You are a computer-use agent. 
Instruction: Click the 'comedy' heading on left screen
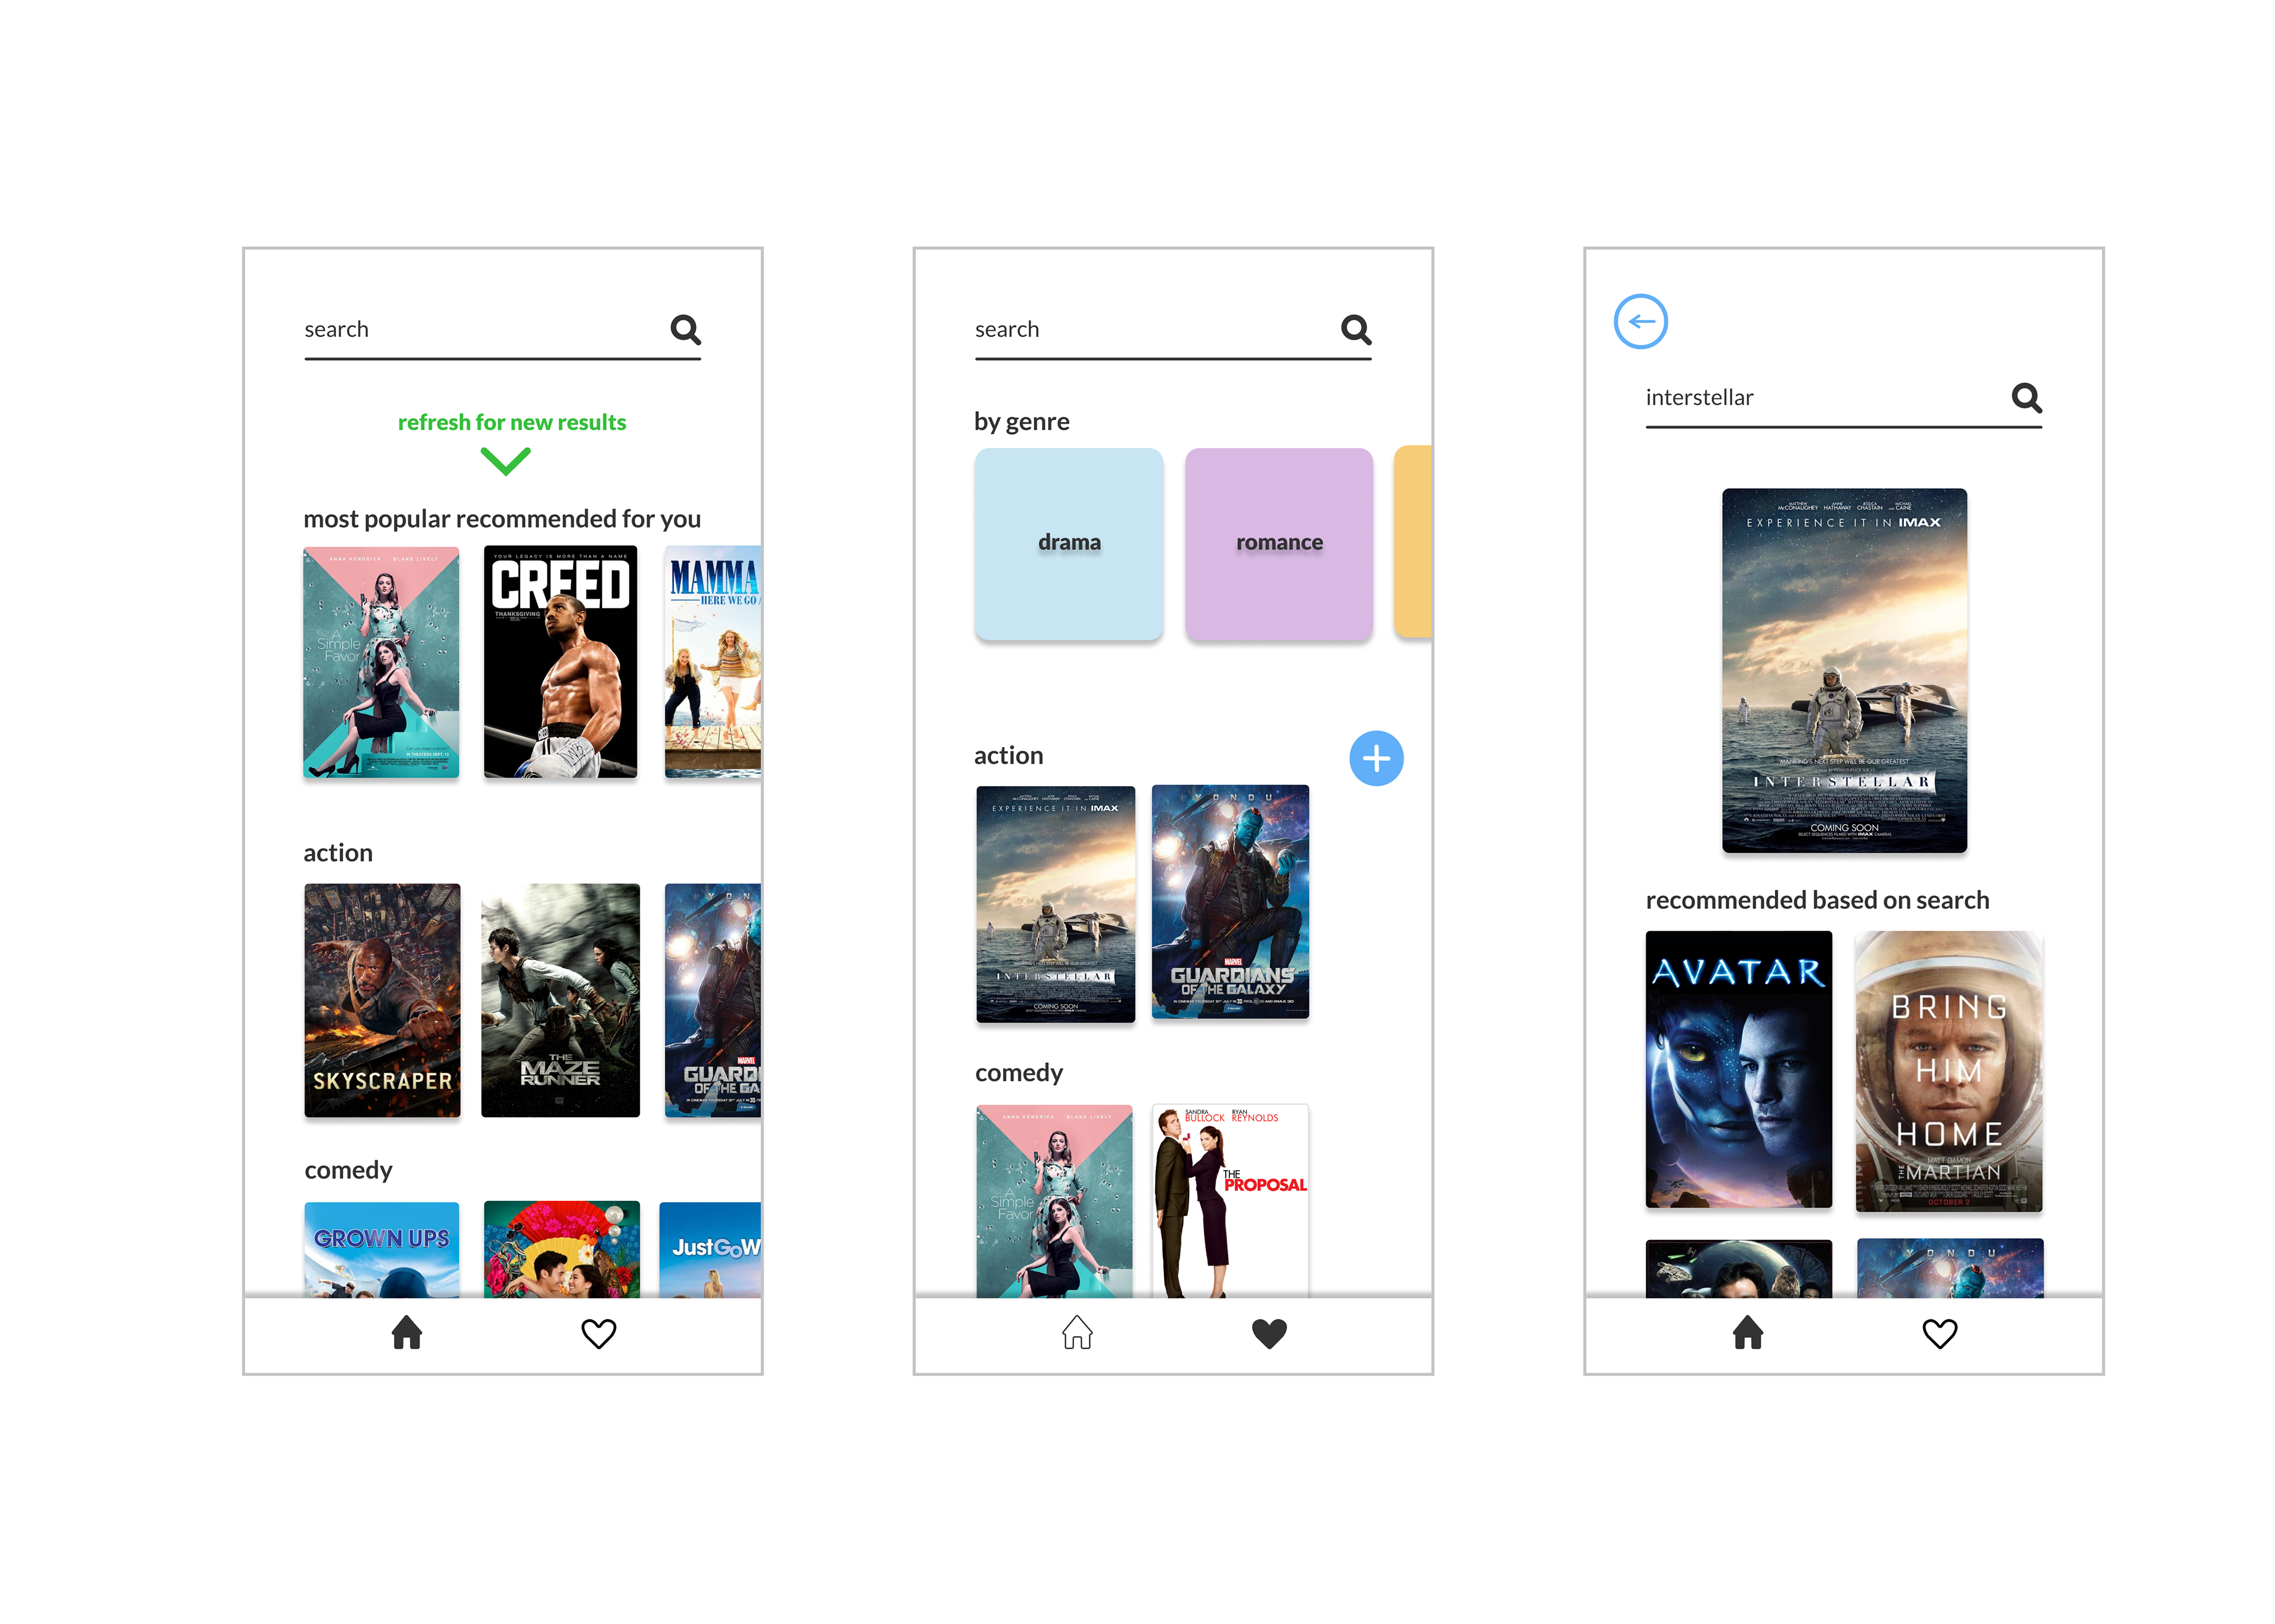[x=348, y=1171]
